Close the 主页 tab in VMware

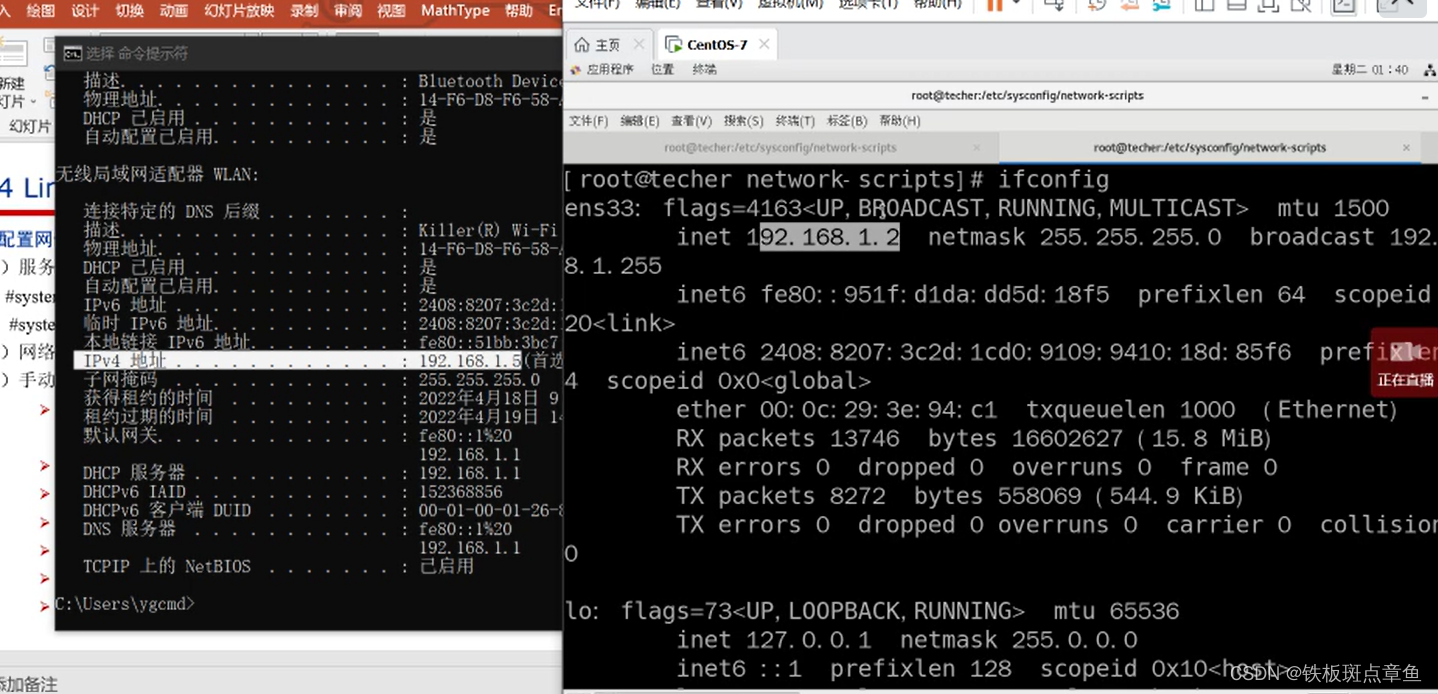[x=639, y=45]
